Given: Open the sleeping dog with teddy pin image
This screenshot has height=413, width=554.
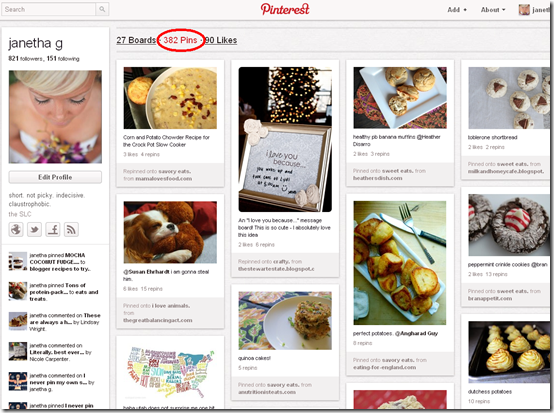Looking at the screenshot, I should [x=170, y=232].
